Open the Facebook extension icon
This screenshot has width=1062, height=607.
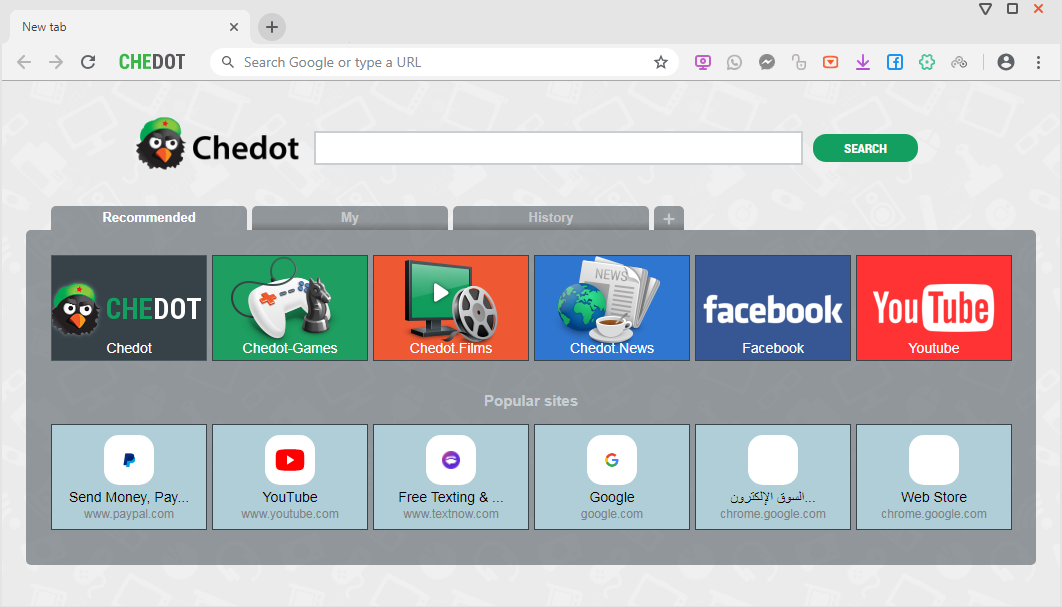895,62
